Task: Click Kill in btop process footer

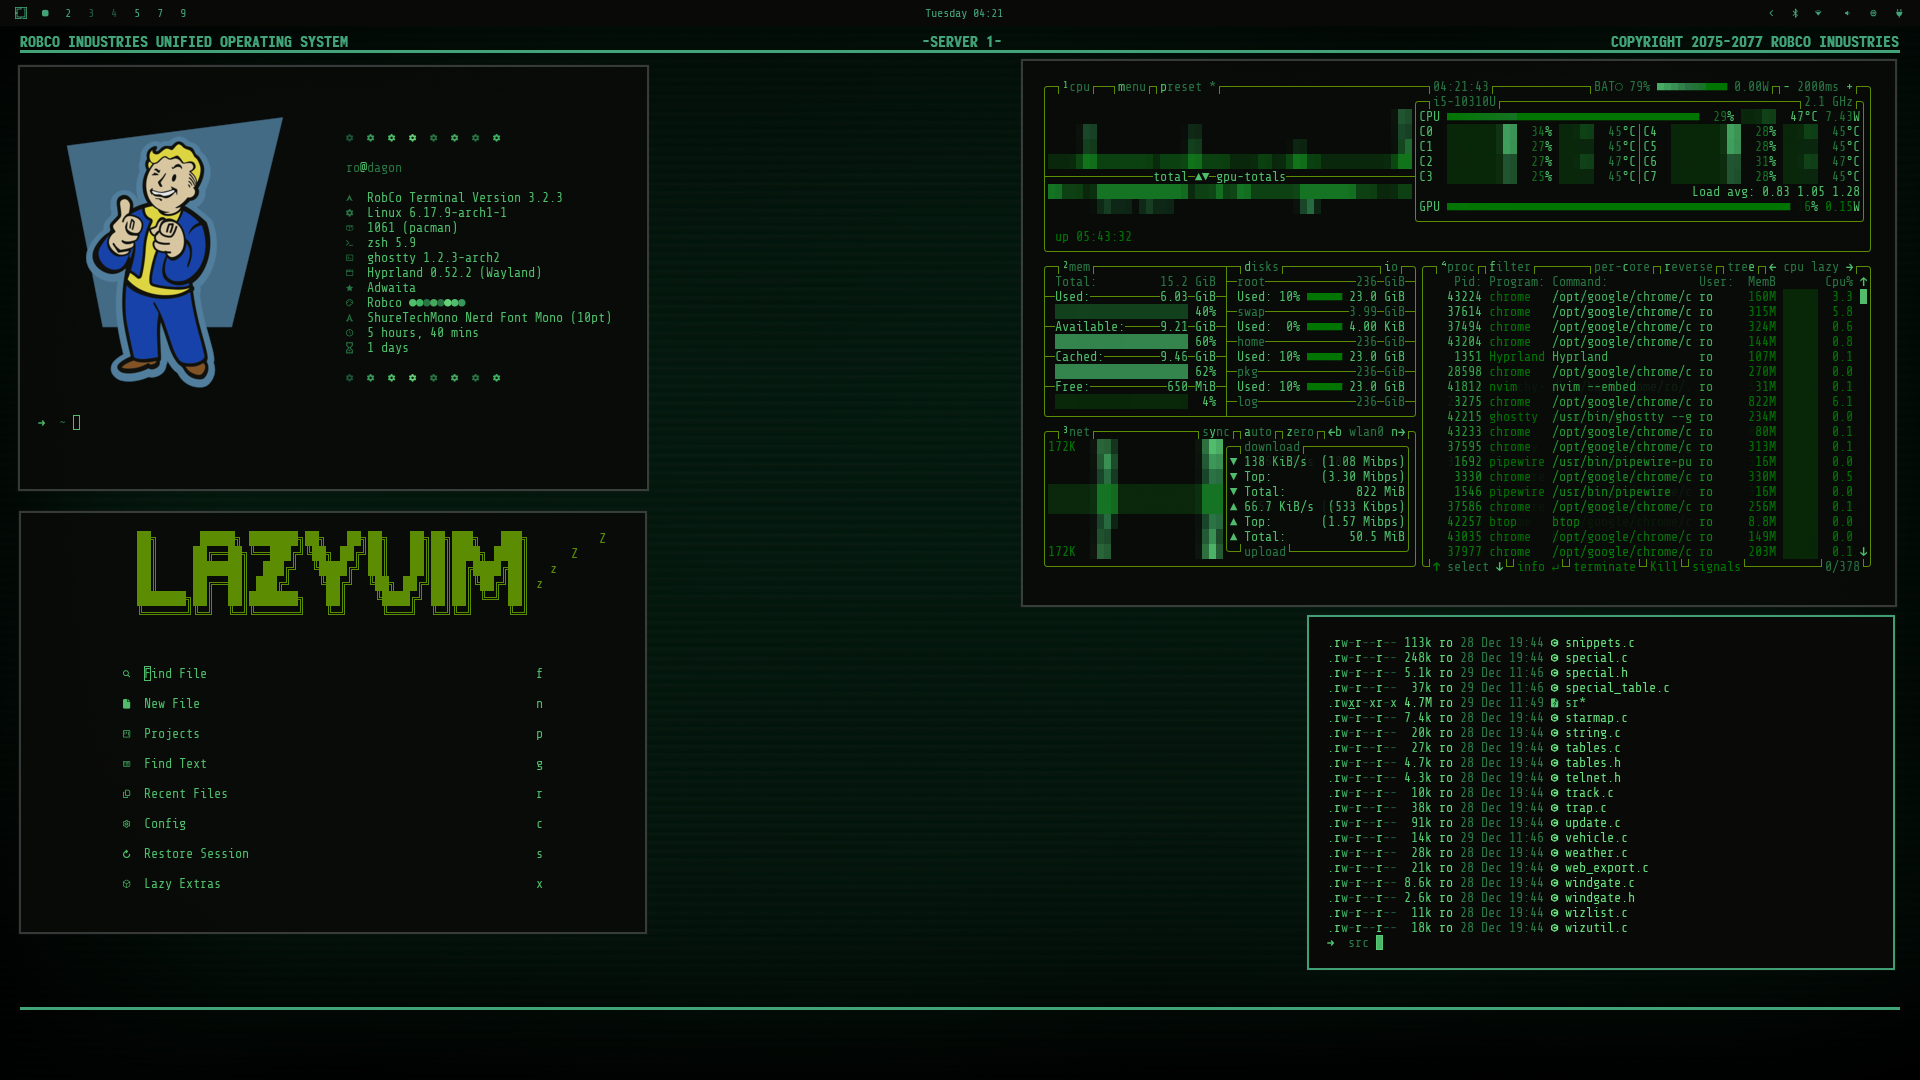Action: tap(1663, 567)
